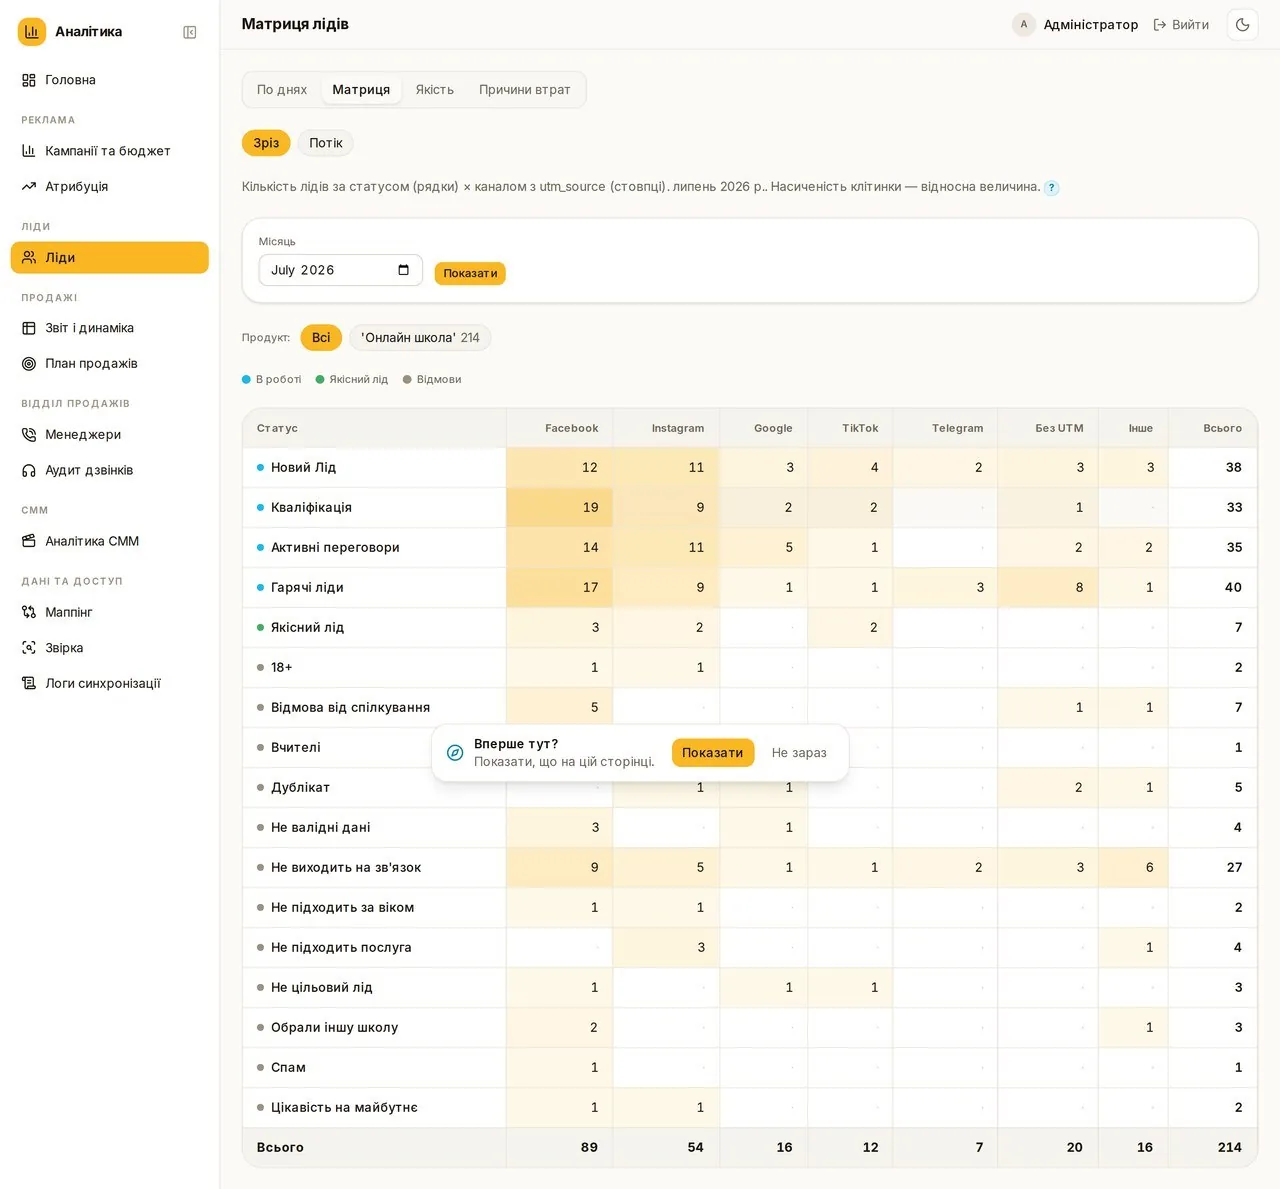Viewport: 1280px width, 1189px height.
Task: Click the Не виходить на зв'язок row label
Action: click(346, 867)
